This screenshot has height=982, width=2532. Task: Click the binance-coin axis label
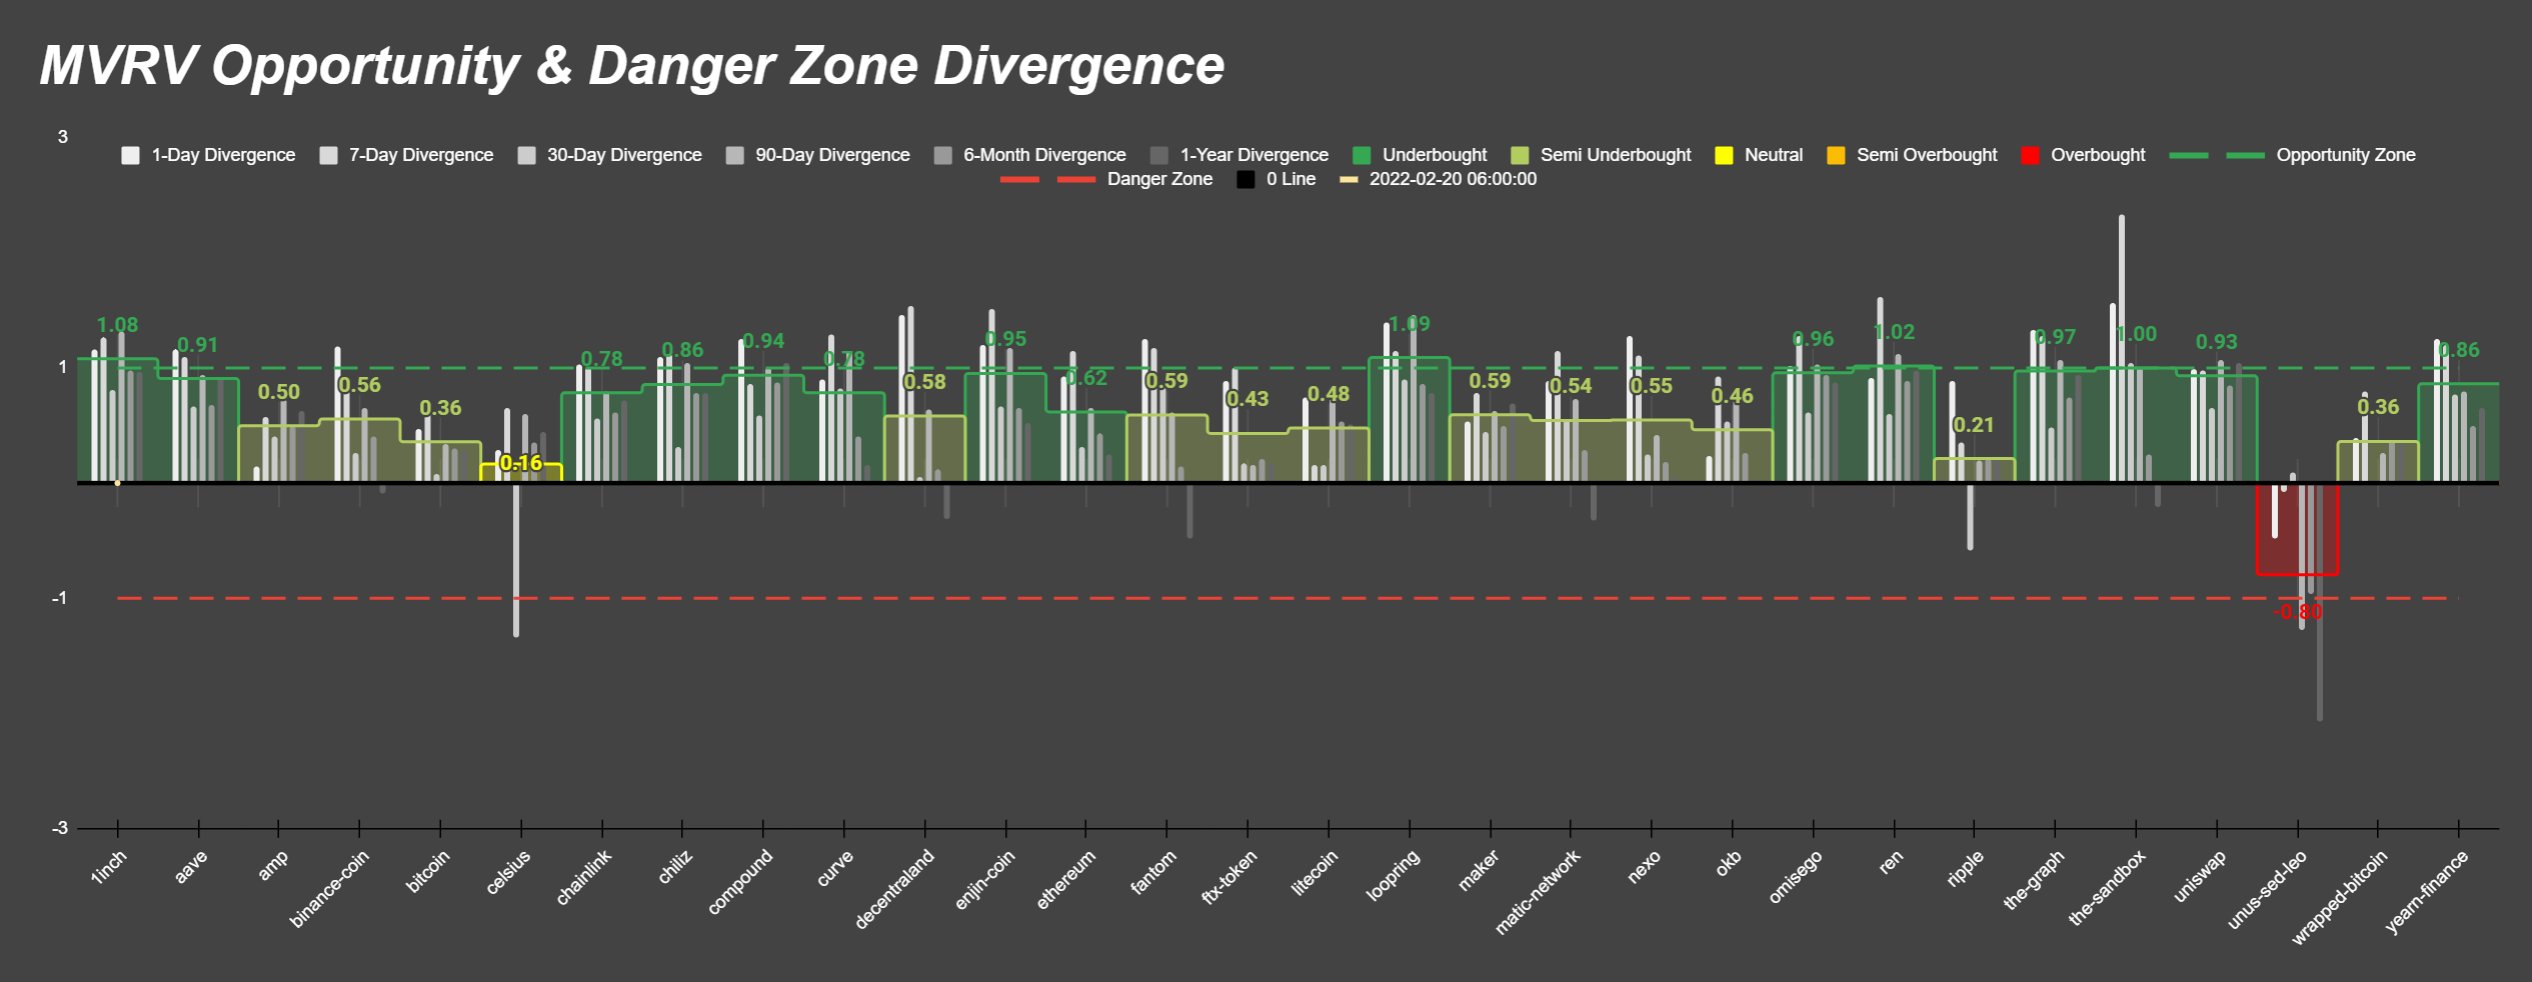329,888
